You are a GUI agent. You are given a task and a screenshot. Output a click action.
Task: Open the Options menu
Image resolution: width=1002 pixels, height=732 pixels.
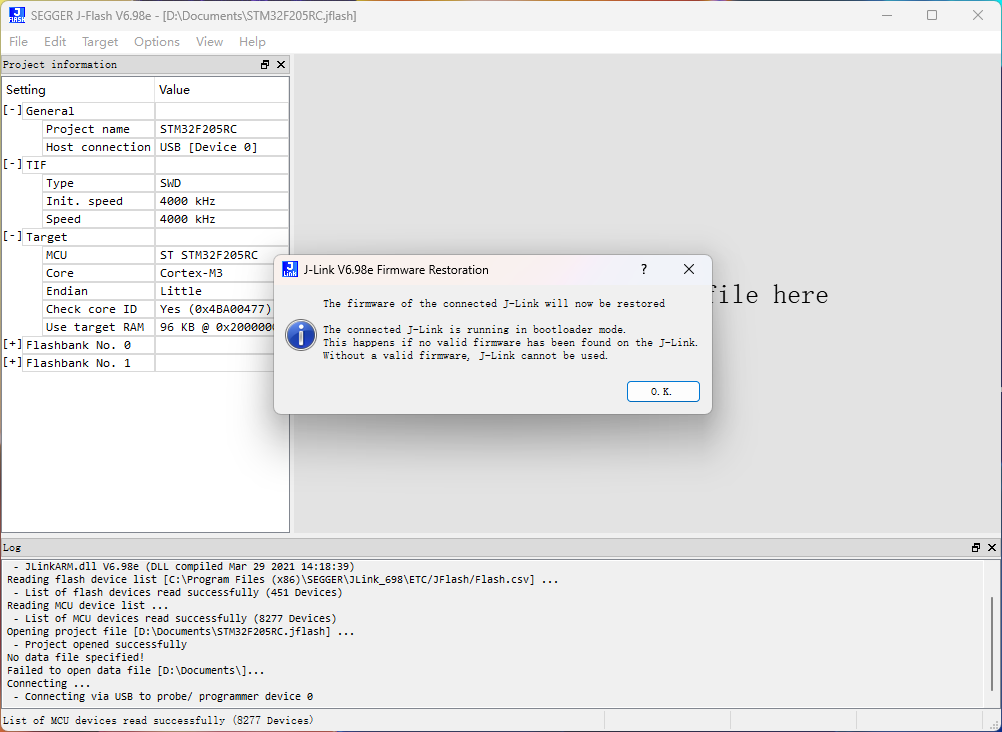click(157, 42)
